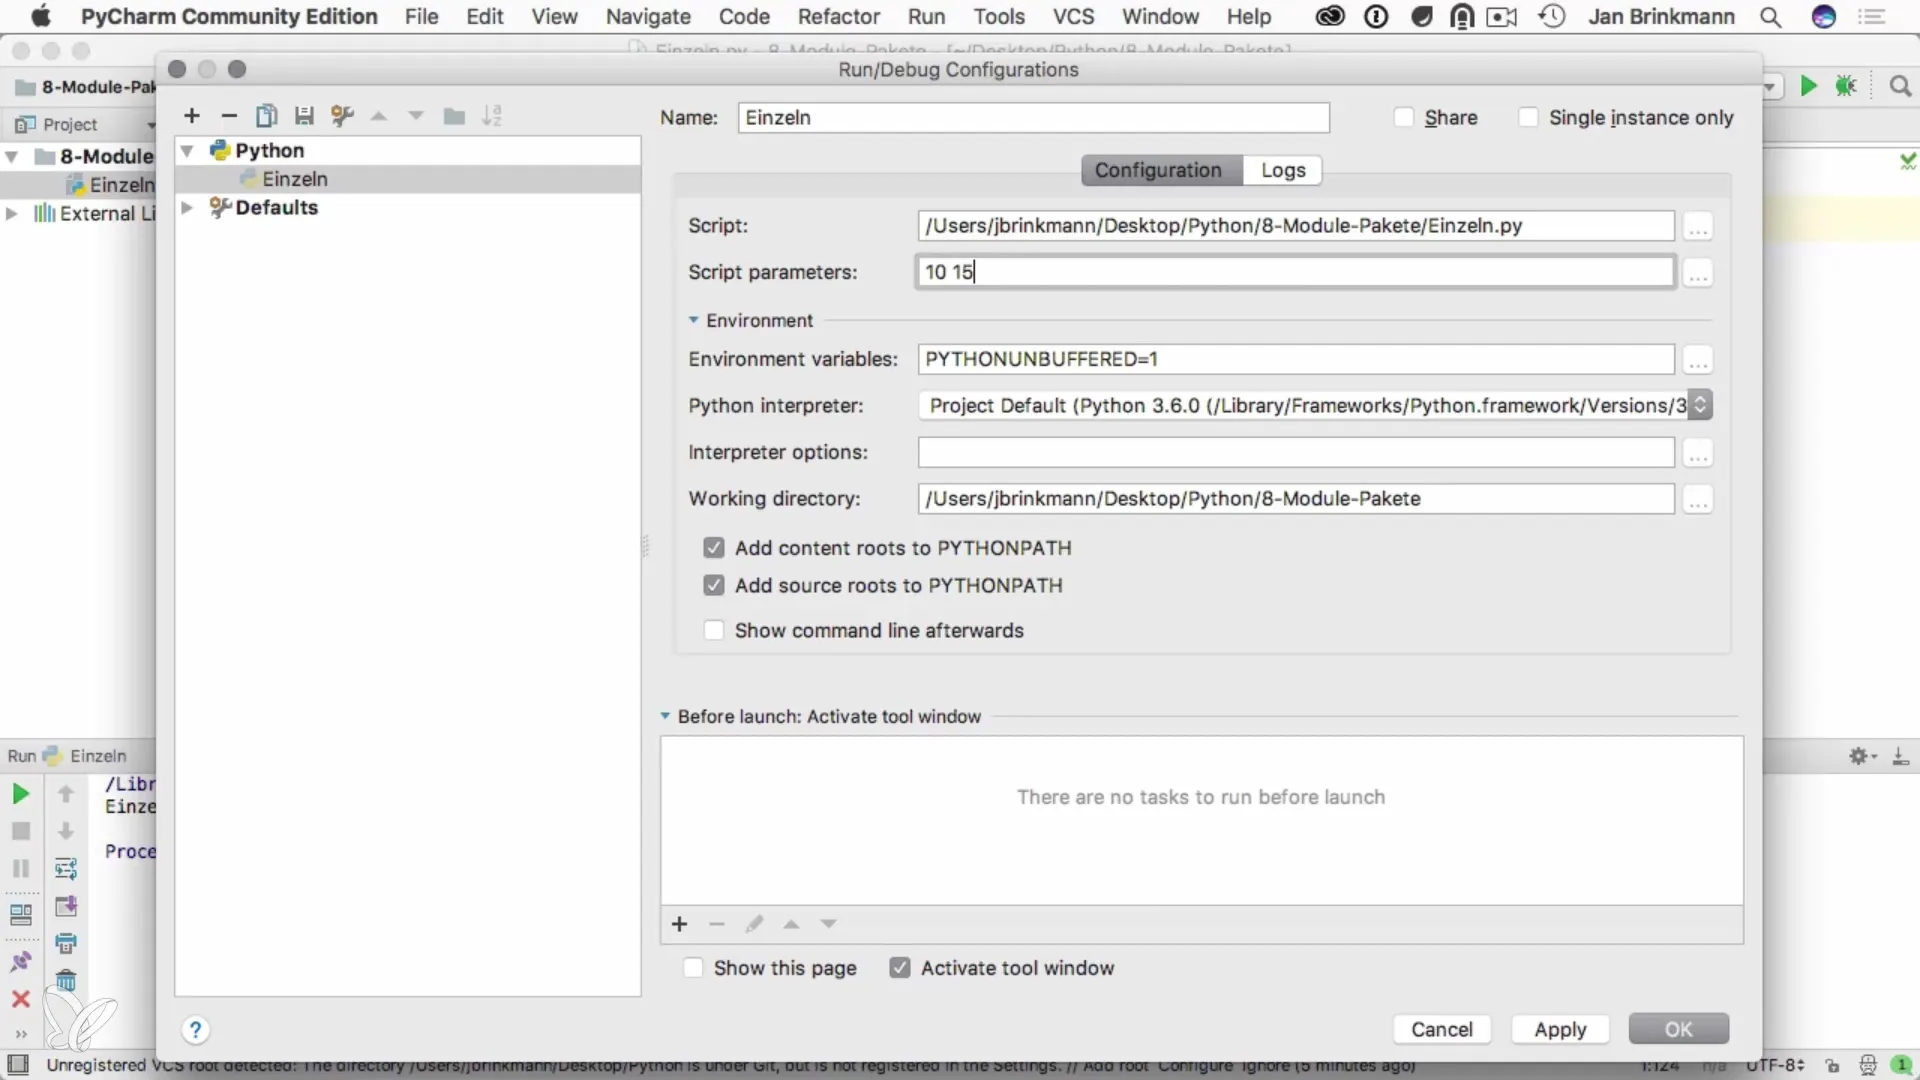
Task: Check Show this page option
Action: tap(692, 968)
